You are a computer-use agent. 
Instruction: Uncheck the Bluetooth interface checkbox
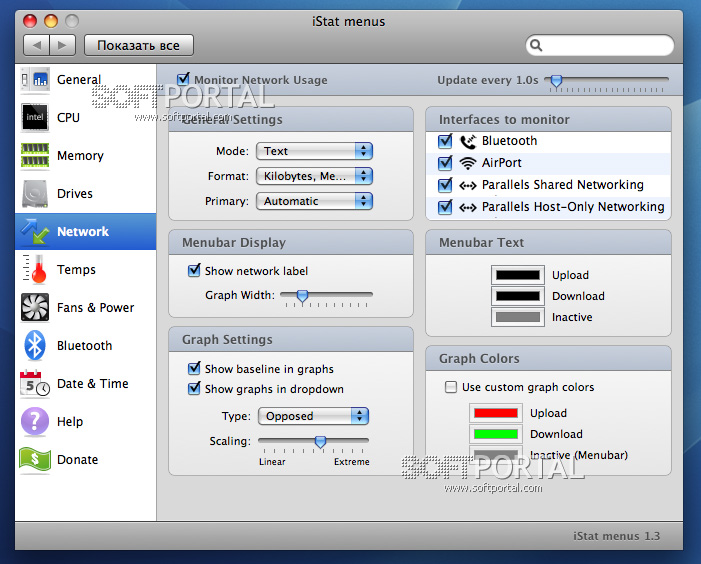(x=445, y=141)
